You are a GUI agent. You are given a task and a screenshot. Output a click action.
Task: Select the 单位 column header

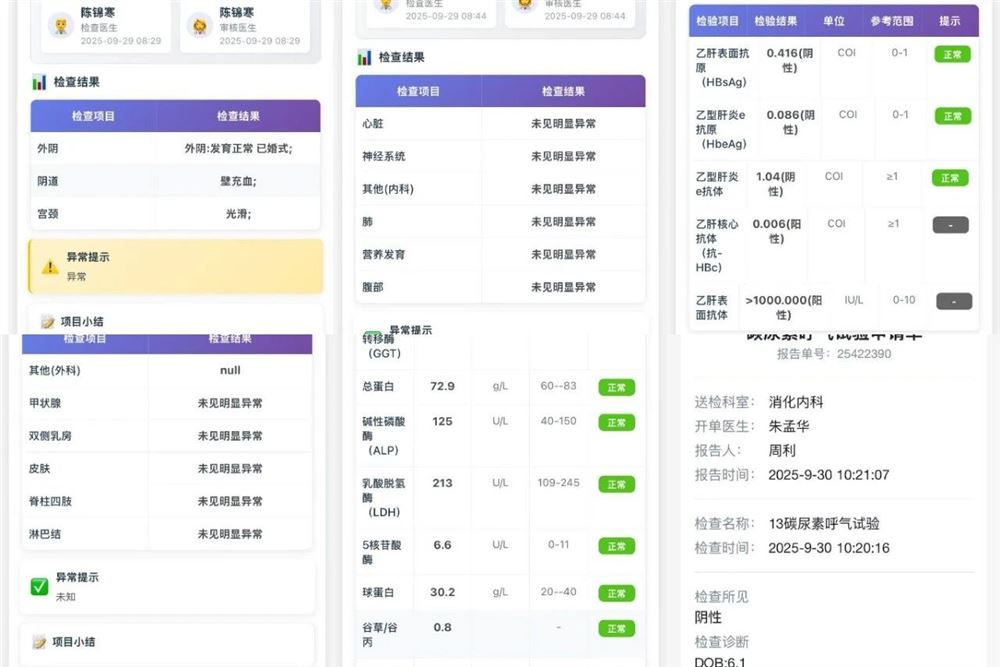pyautogui.click(x=834, y=21)
